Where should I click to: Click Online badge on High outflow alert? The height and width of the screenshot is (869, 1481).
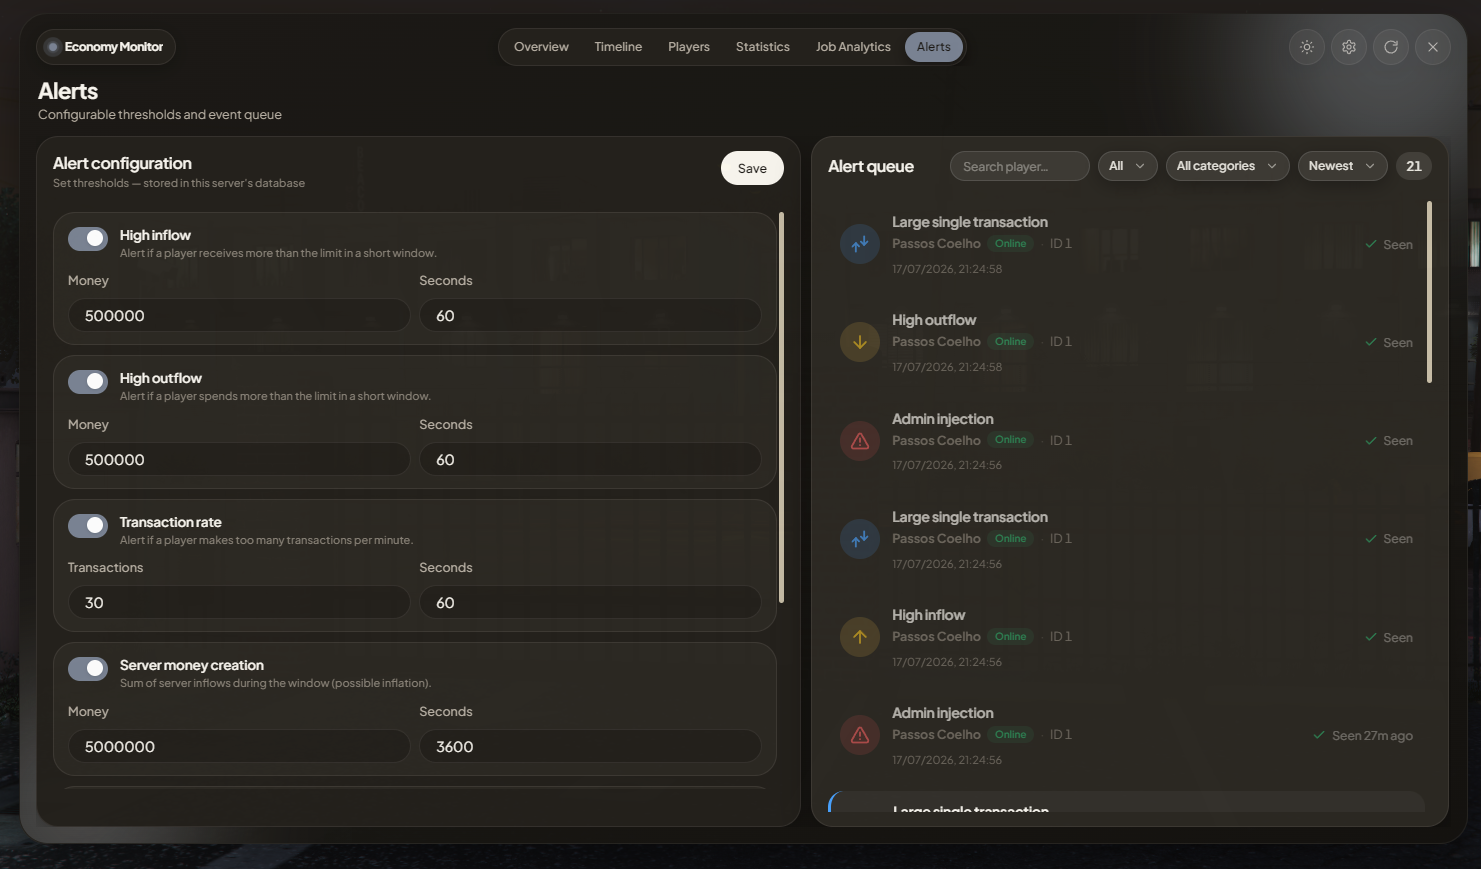click(1010, 342)
